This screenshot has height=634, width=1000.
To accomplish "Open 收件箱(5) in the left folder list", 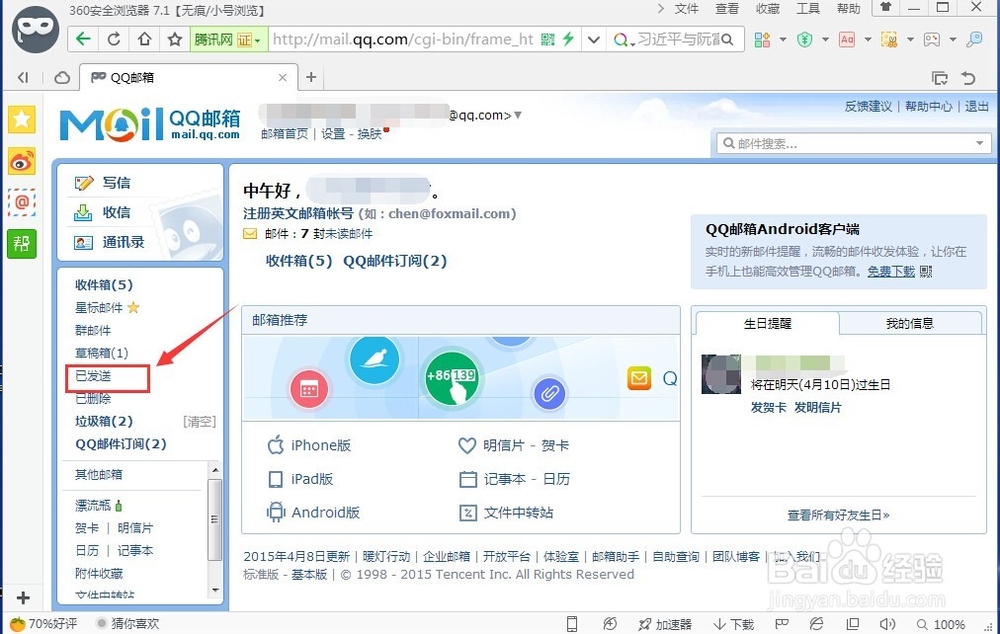I will [x=104, y=284].
